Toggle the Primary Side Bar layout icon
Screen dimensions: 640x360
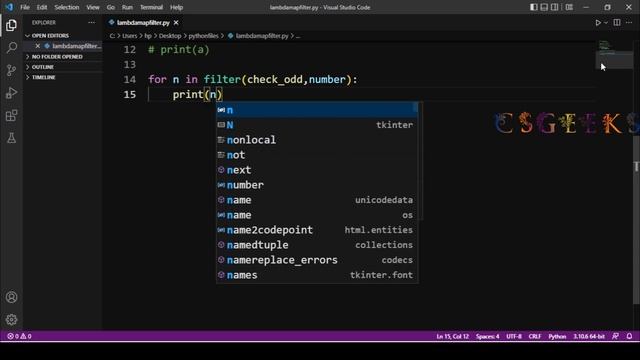[x=533, y=7]
